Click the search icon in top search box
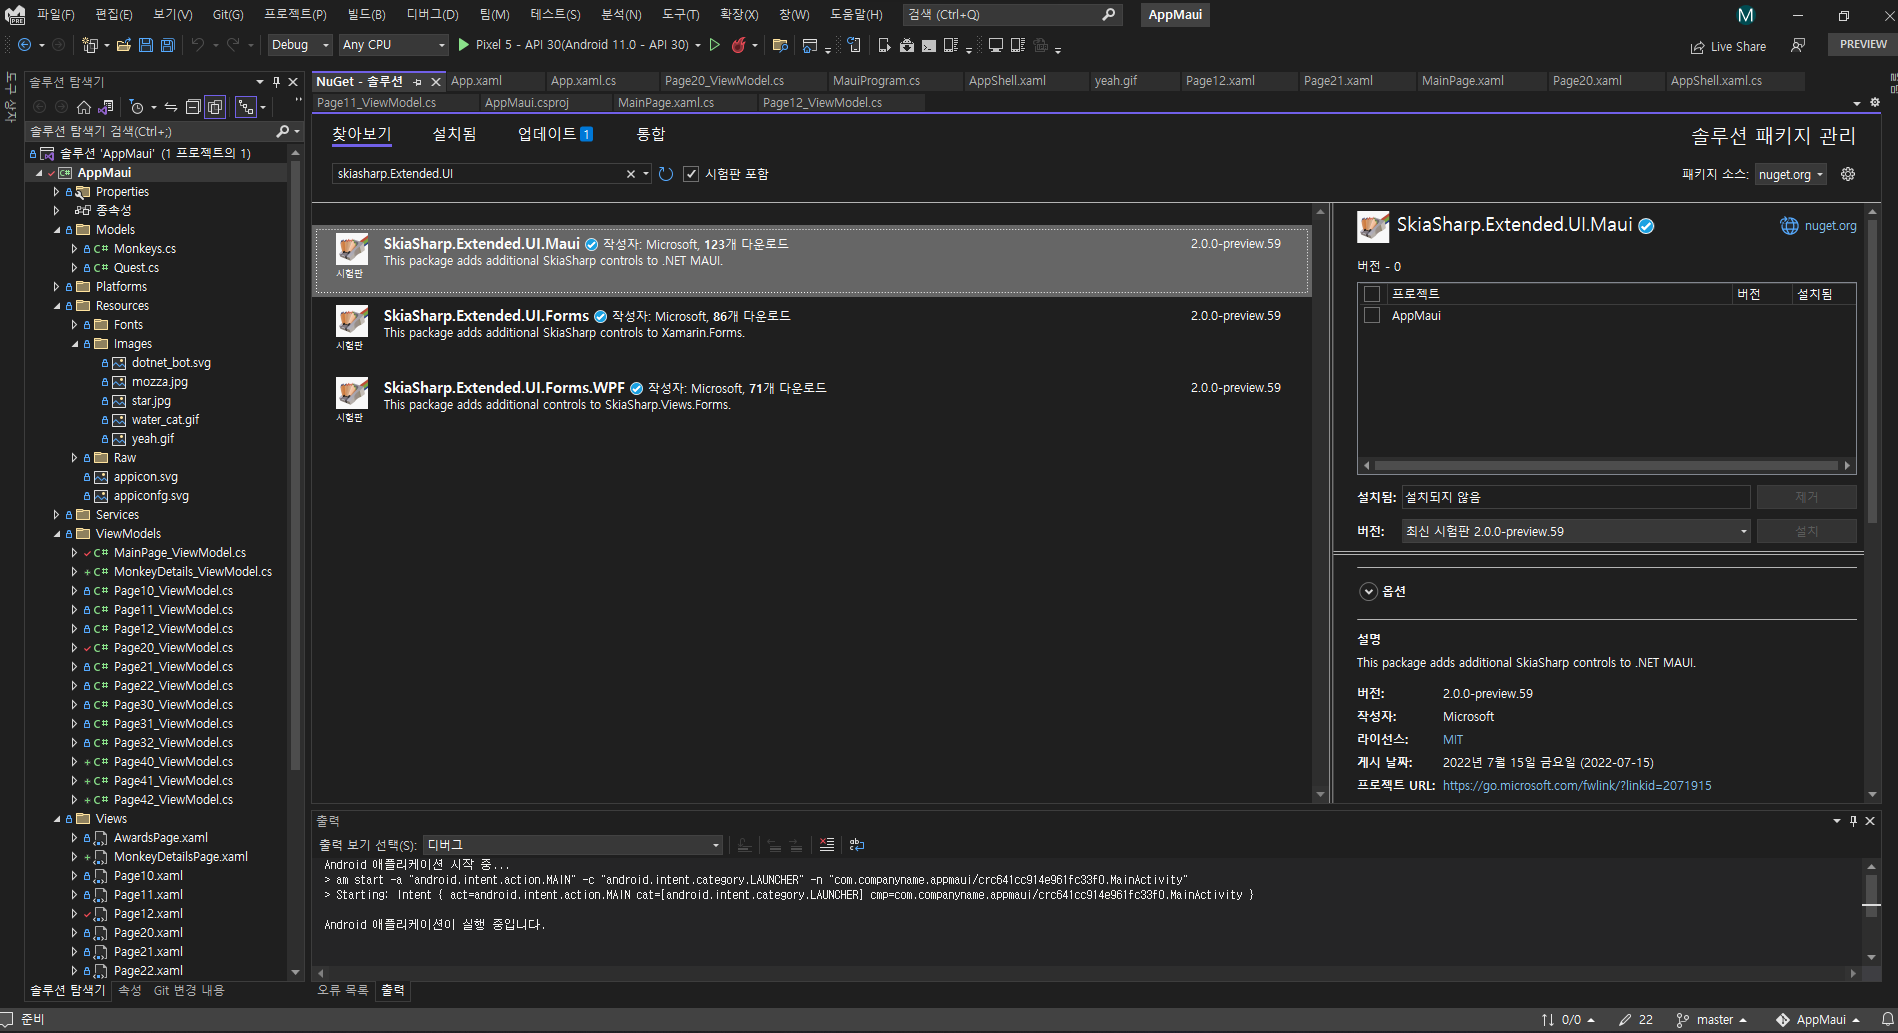This screenshot has height=1033, width=1898. coord(1108,15)
